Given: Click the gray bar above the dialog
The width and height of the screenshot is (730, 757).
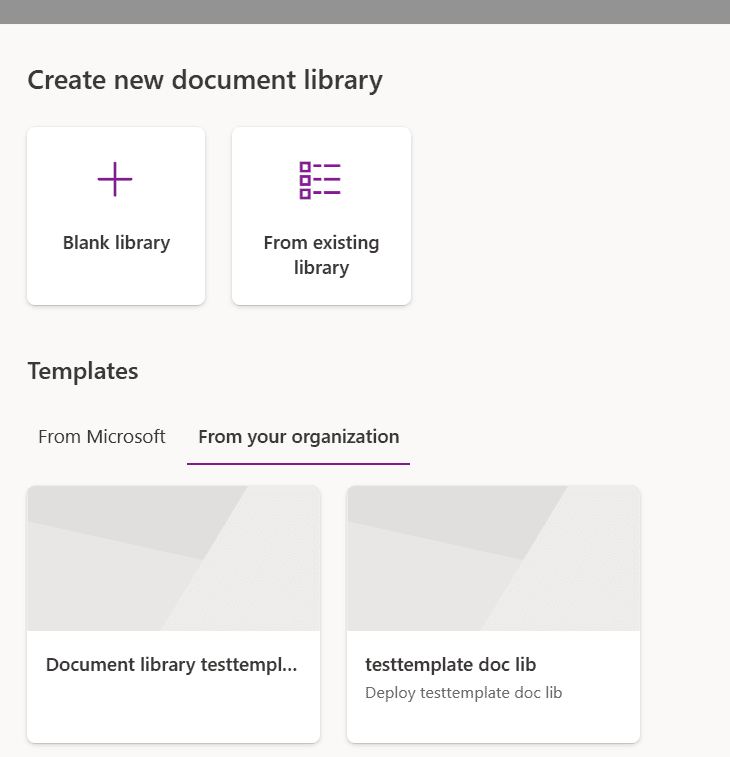Looking at the screenshot, I should coord(365,11).
